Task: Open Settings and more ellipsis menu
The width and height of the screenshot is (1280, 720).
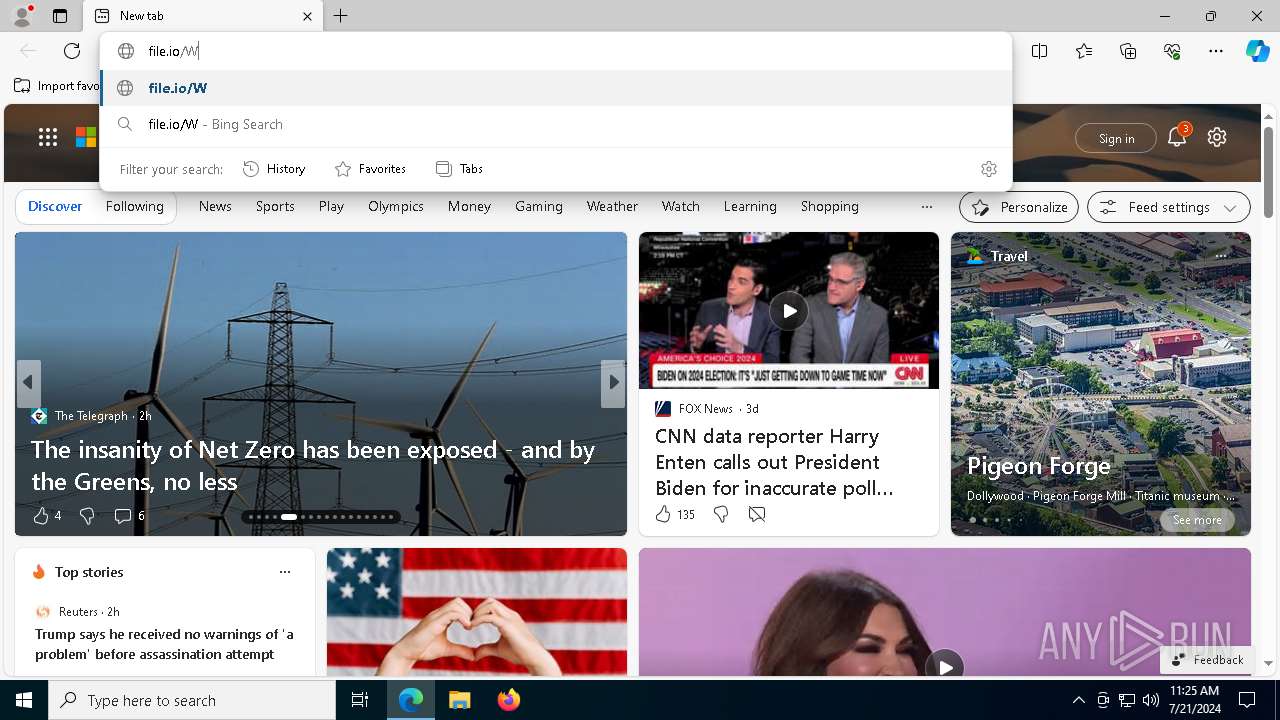Action: (x=1216, y=51)
